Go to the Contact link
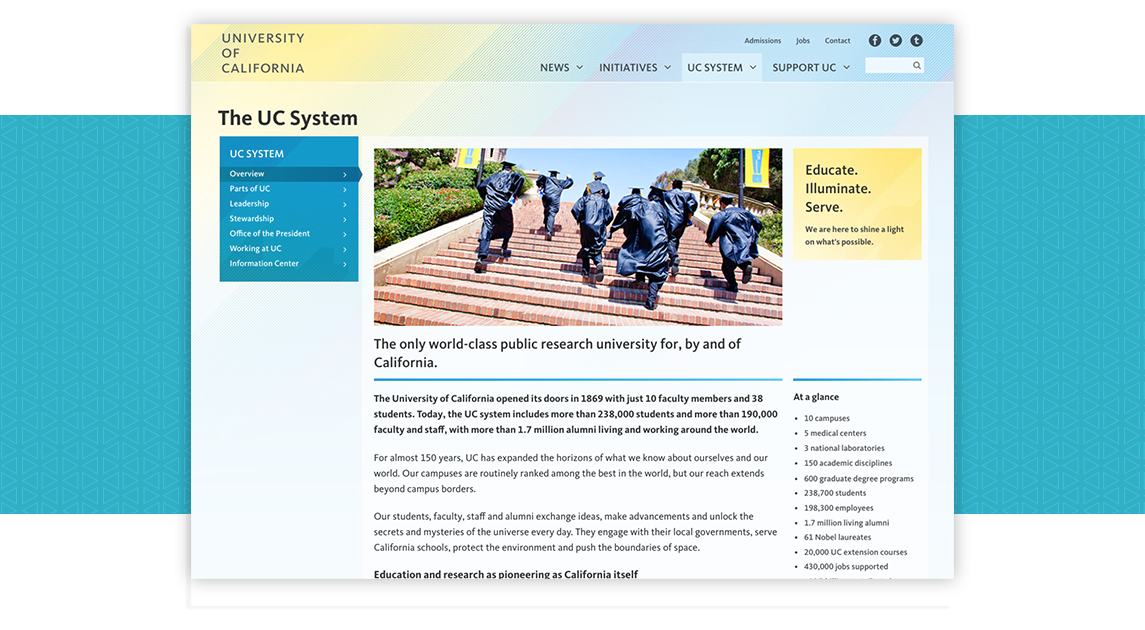This screenshot has width=1145, height=630. pyautogui.click(x=838, y=41)
